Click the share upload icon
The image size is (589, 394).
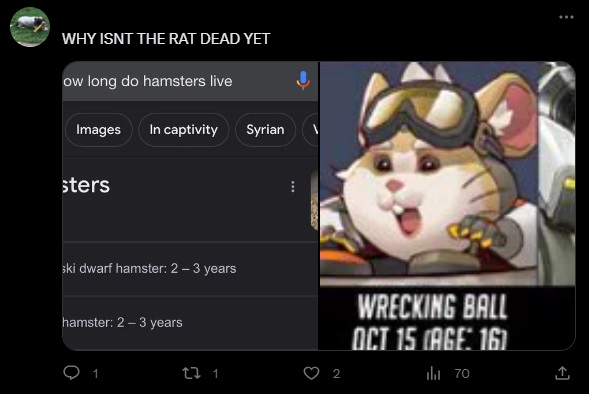pos(562,373)
